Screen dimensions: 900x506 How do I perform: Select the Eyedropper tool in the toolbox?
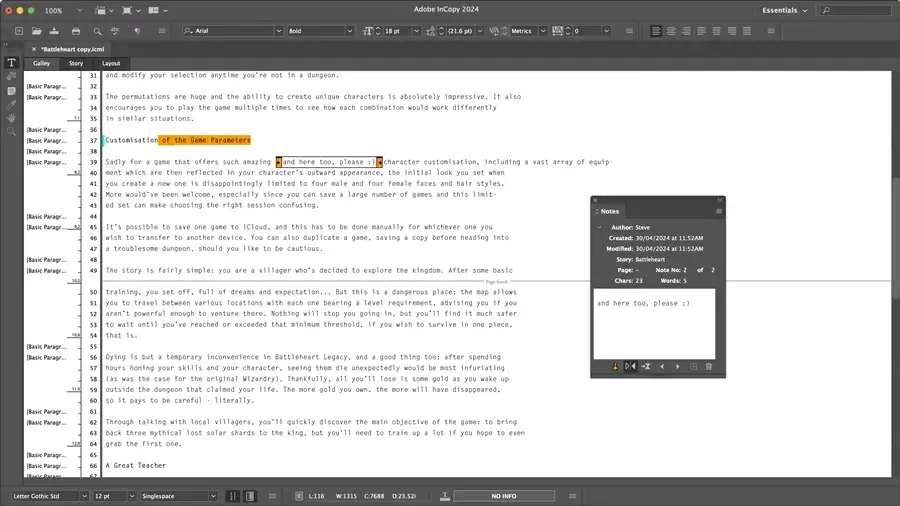11,104
